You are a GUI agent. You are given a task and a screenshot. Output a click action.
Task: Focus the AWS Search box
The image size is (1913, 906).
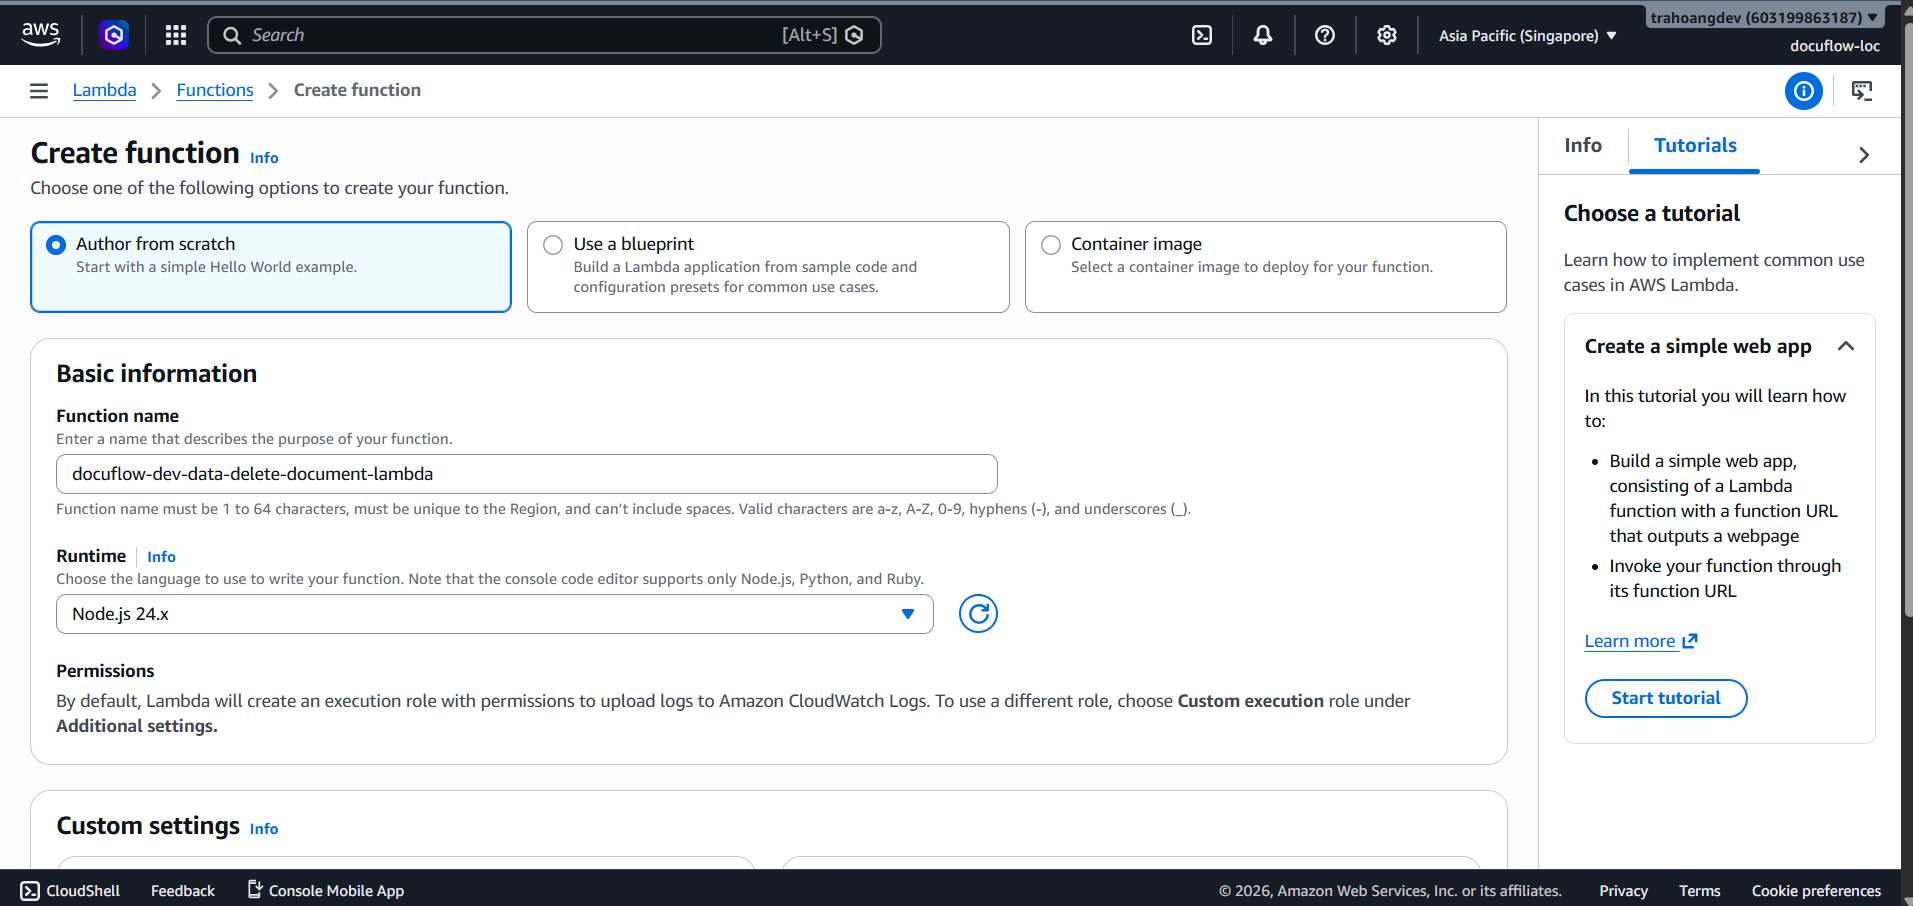pyautogui.click(x=544, y=35)
